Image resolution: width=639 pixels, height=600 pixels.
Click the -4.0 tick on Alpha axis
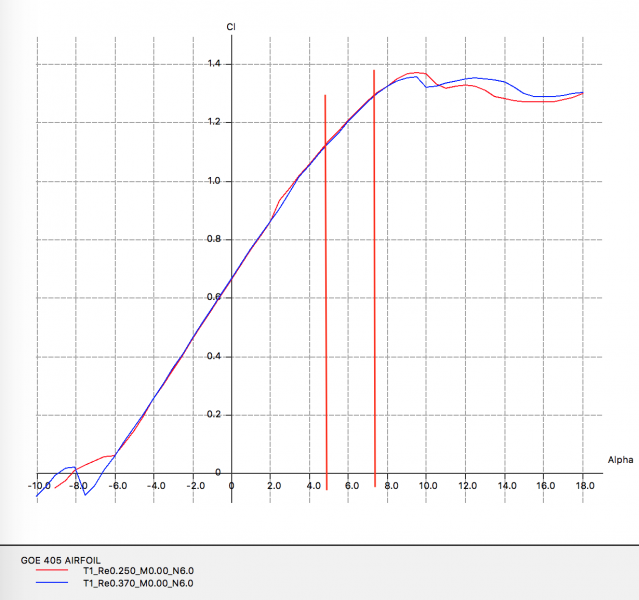tap(156, 486)
